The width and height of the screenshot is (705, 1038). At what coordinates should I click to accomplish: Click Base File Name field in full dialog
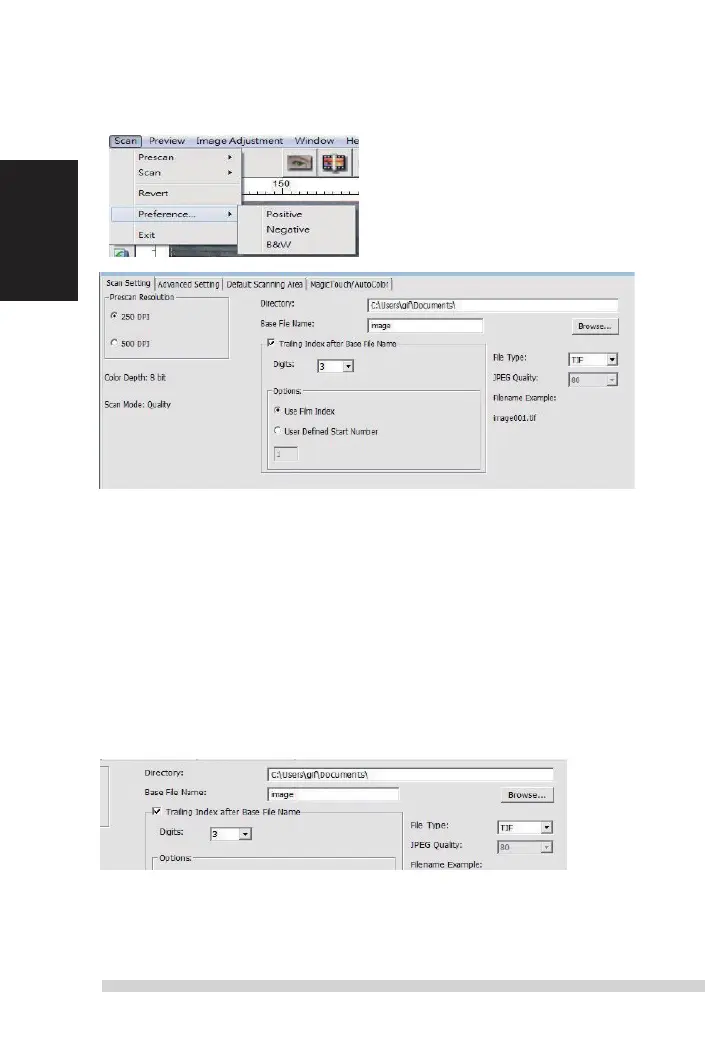[x=425, y=326]
